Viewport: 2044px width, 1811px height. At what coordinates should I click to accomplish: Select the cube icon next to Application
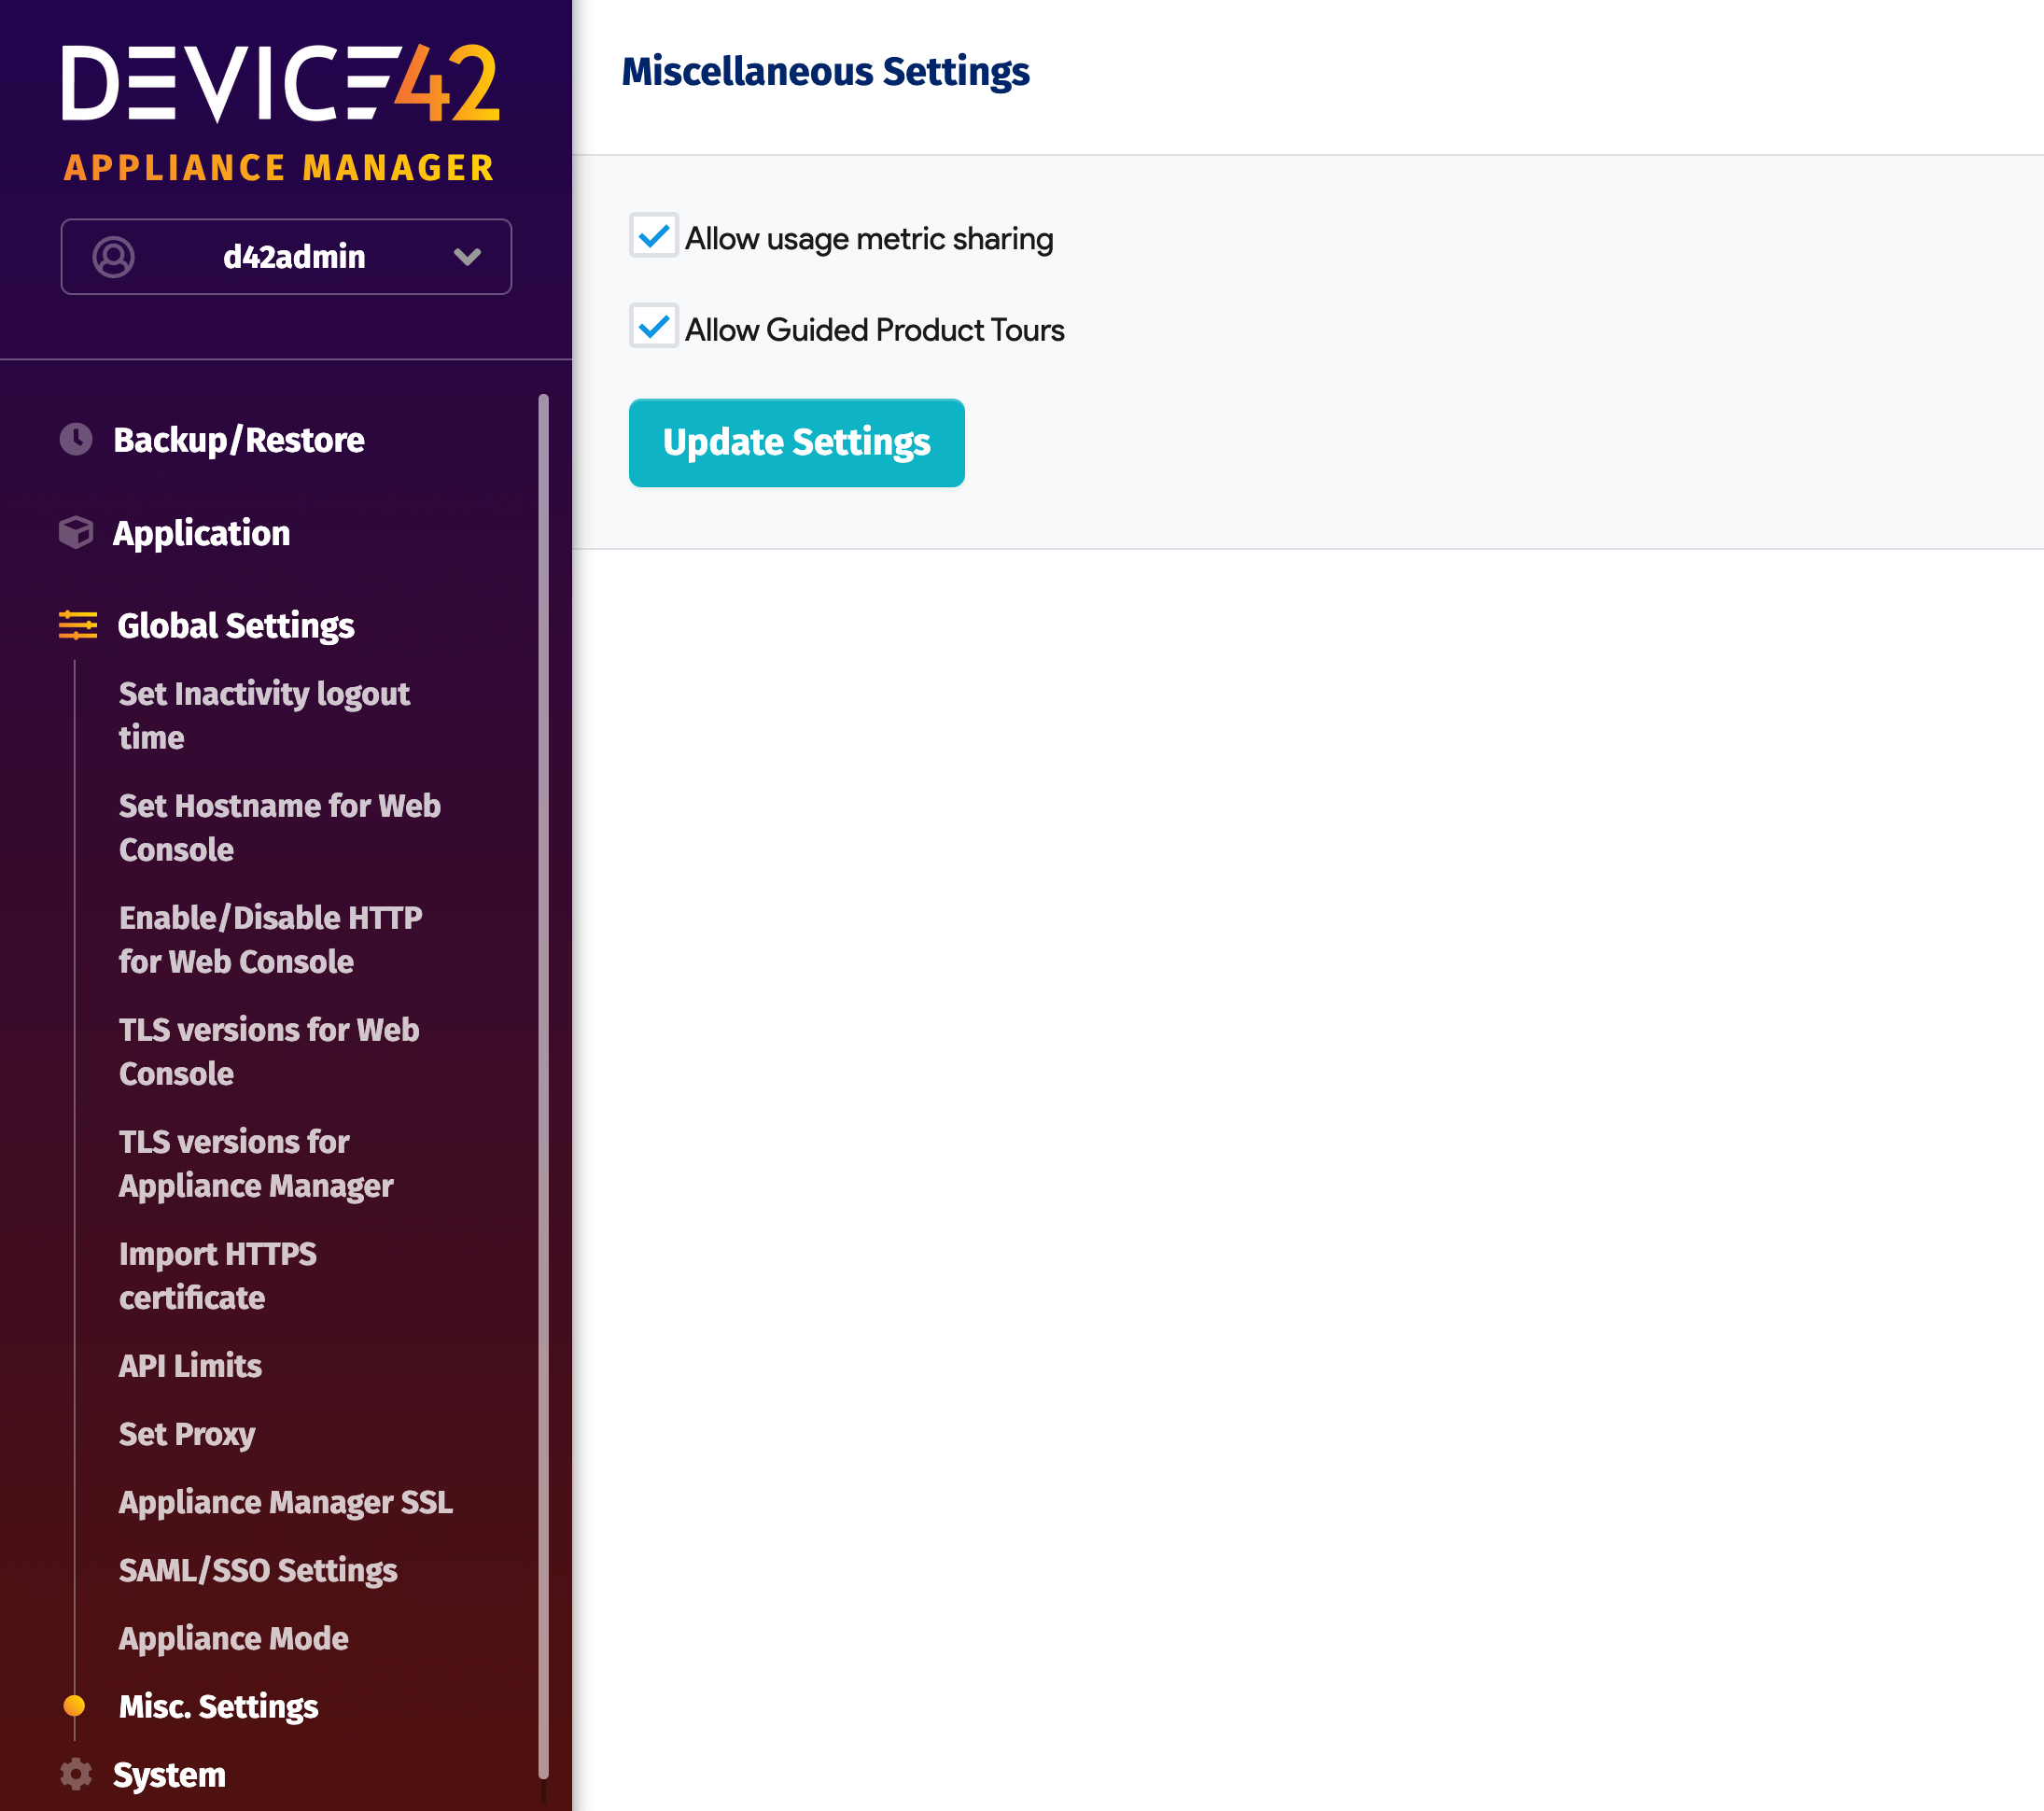pos(76,532)
